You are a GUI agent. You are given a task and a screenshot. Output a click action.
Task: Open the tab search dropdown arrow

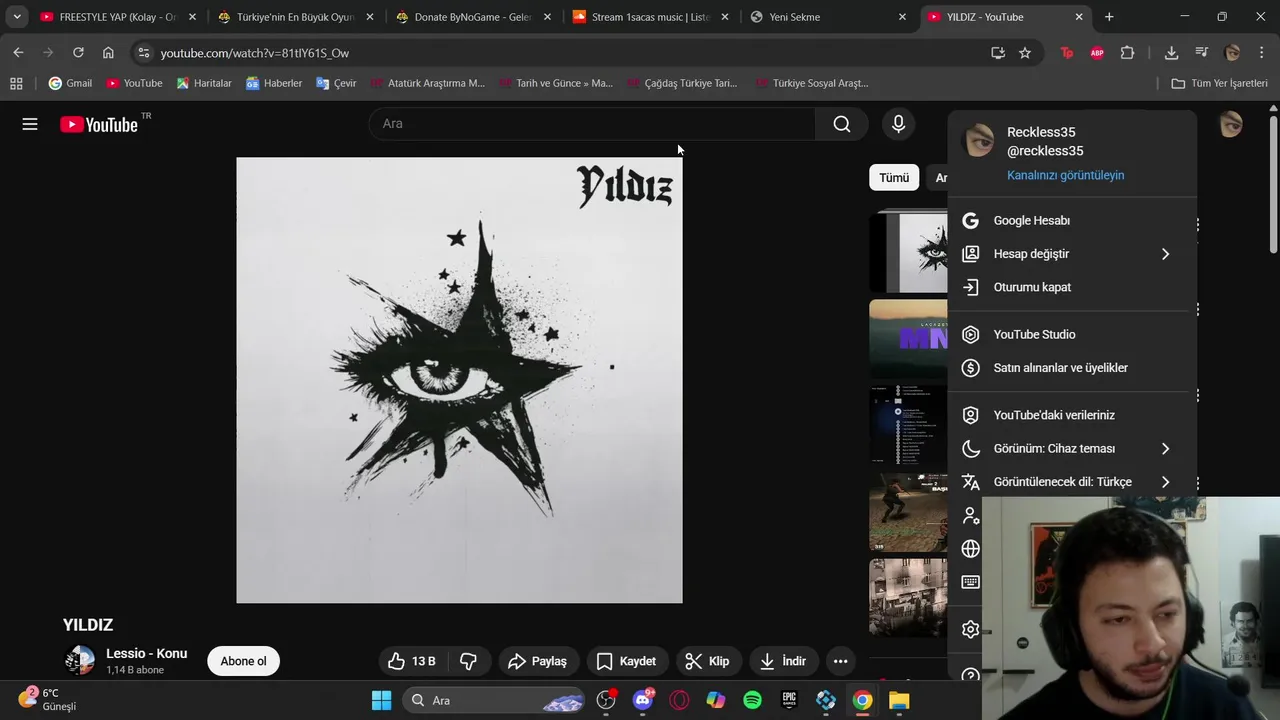(17, 17)
